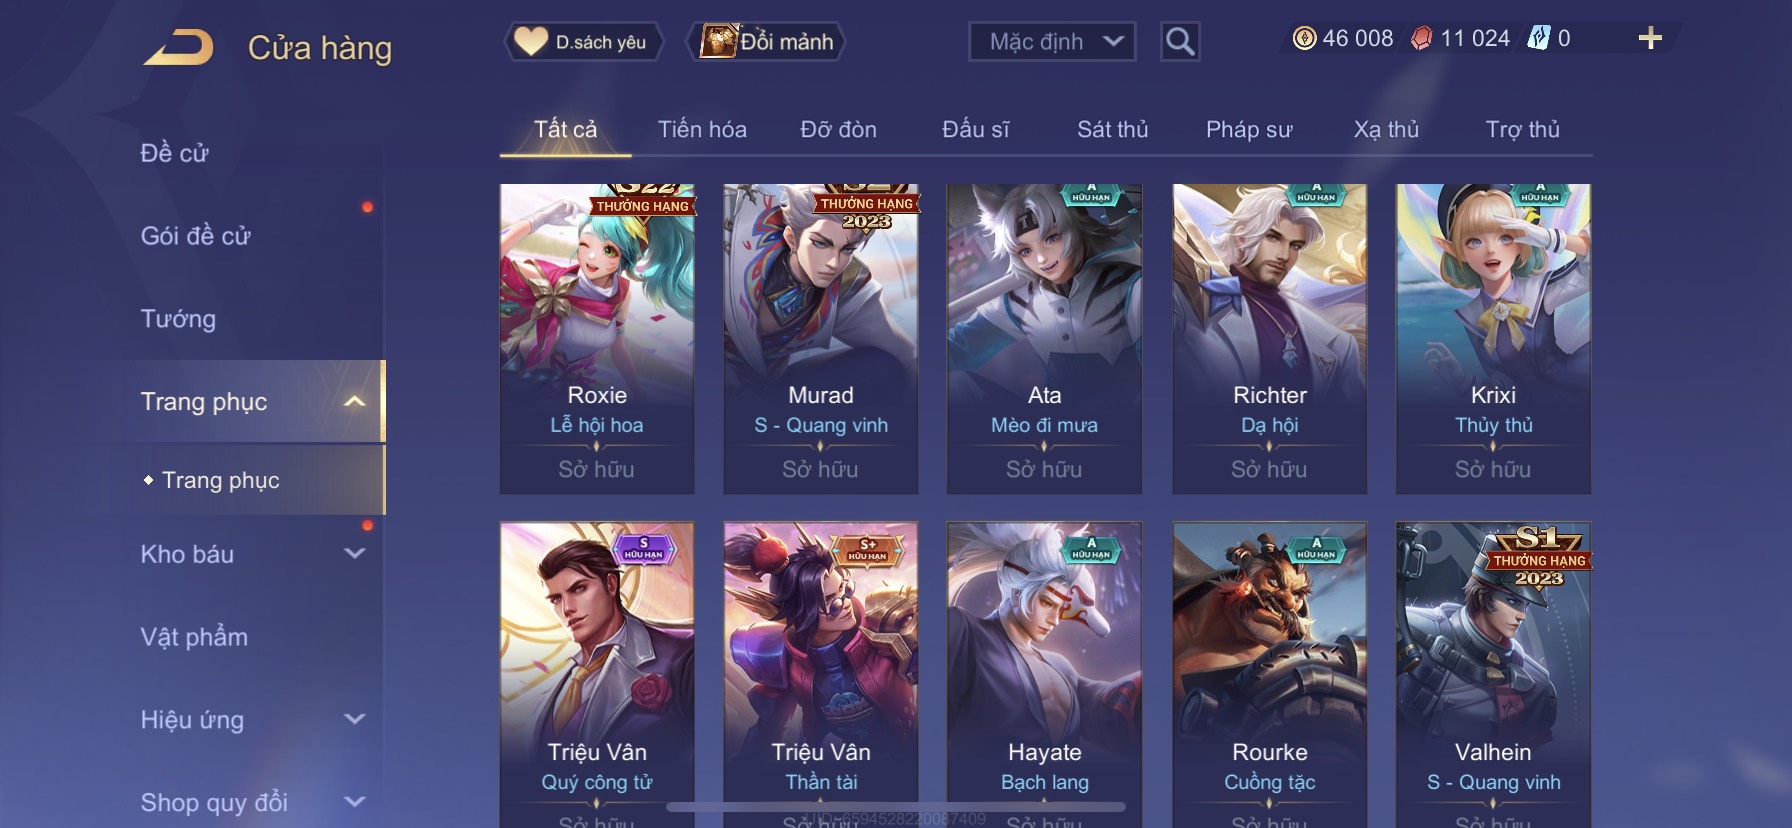Open Đổi mảnh shard exchange
The width and height of the screenshot is (1792, 828).
click(x=767, y=42)
